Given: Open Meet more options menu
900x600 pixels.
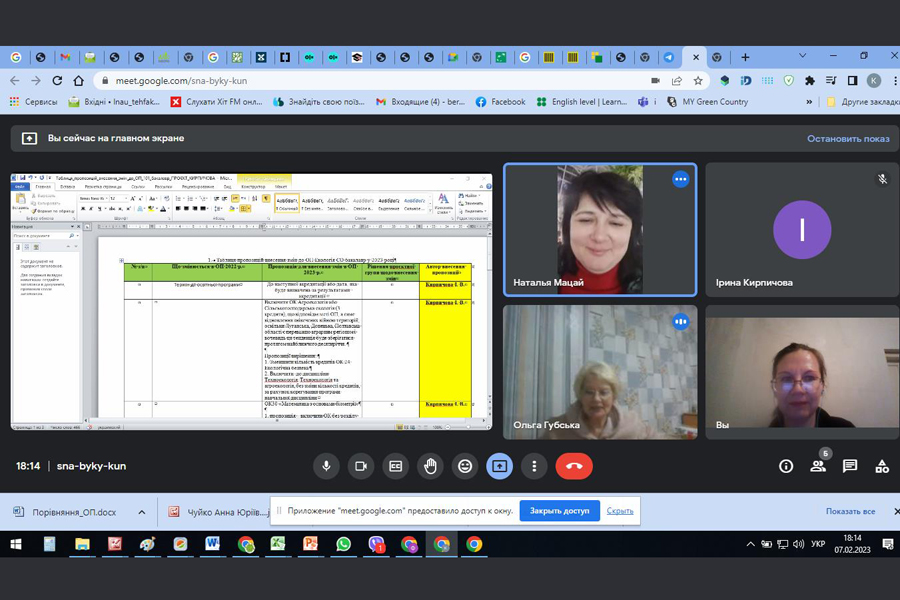Looking at the screenshot, I should pyautogui.click(x=535, y=466).
